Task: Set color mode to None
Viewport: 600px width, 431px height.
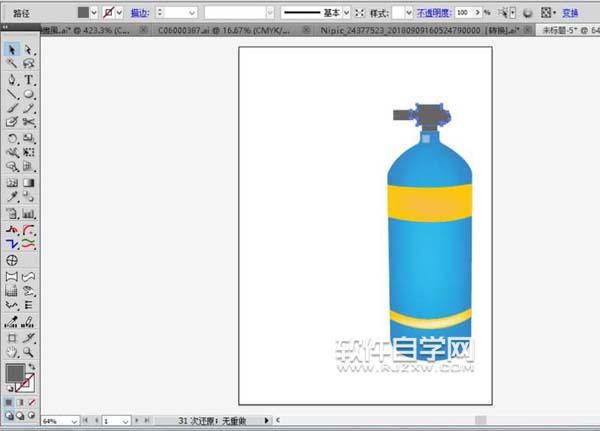Action: 32,402
